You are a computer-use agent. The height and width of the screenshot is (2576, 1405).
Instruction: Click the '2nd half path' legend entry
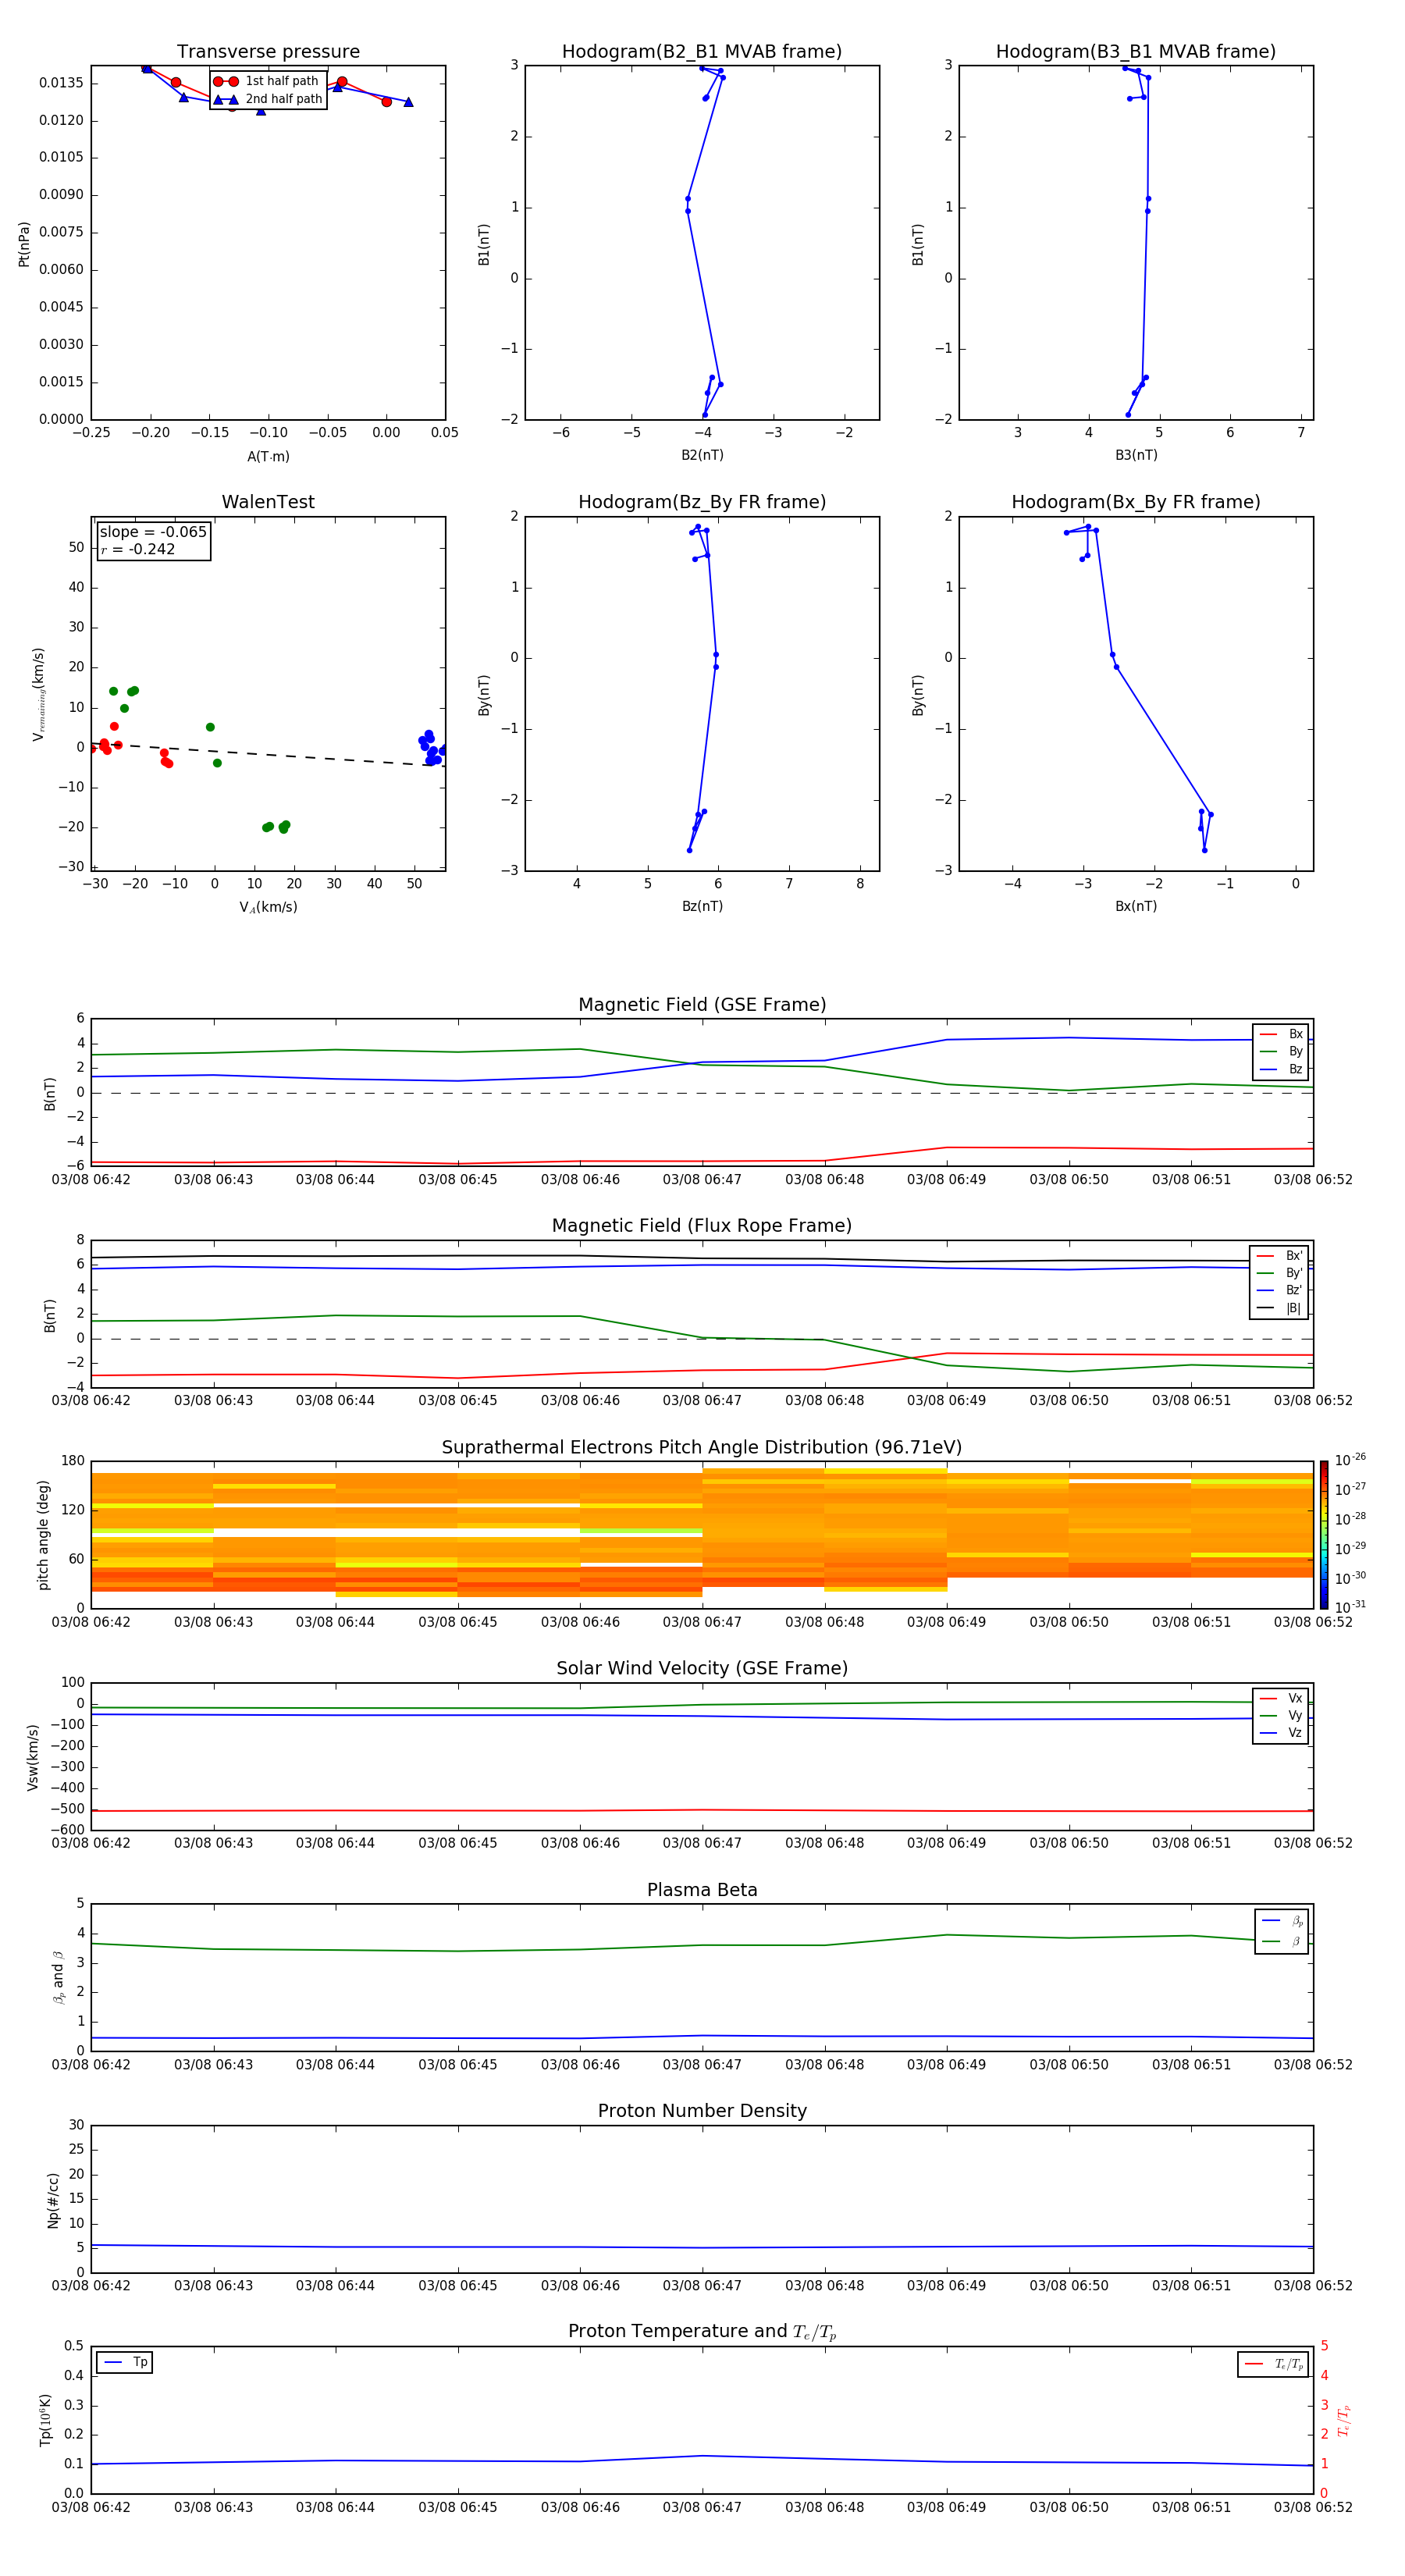coord(267,99)
